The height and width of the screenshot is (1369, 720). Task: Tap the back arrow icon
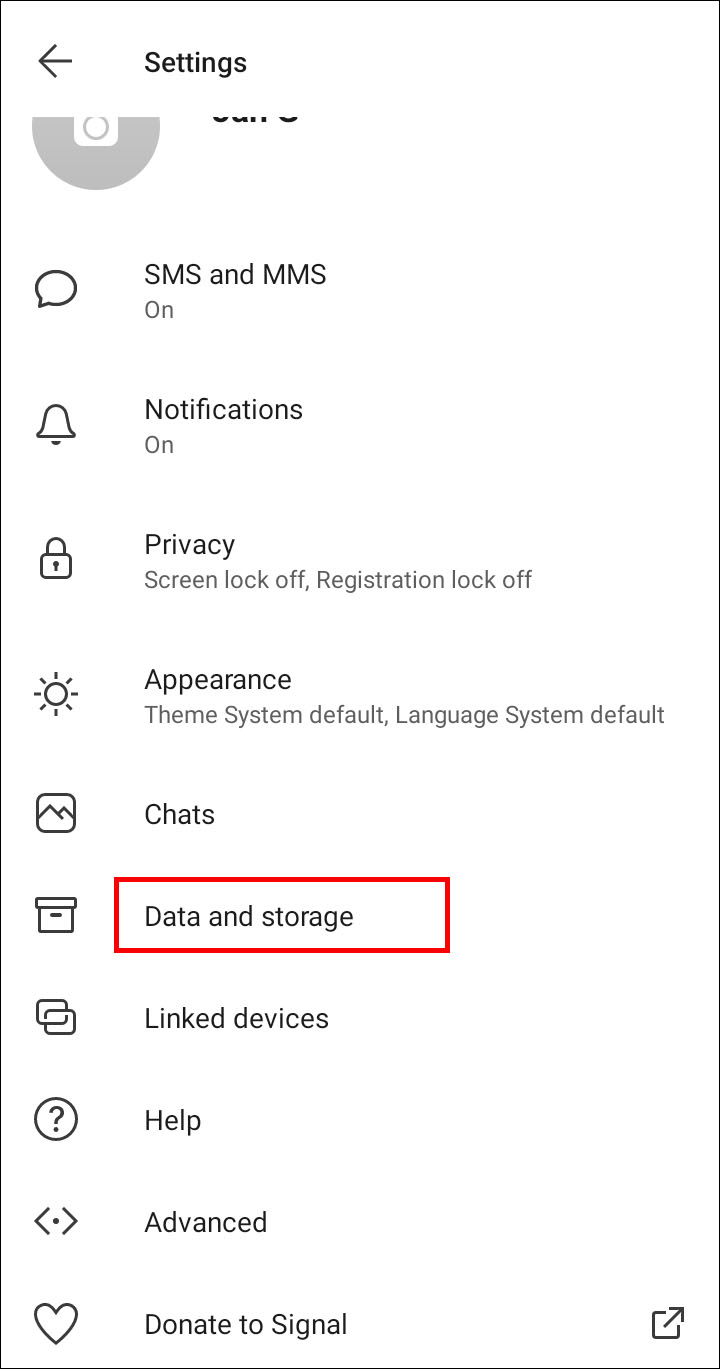point(55,62)
